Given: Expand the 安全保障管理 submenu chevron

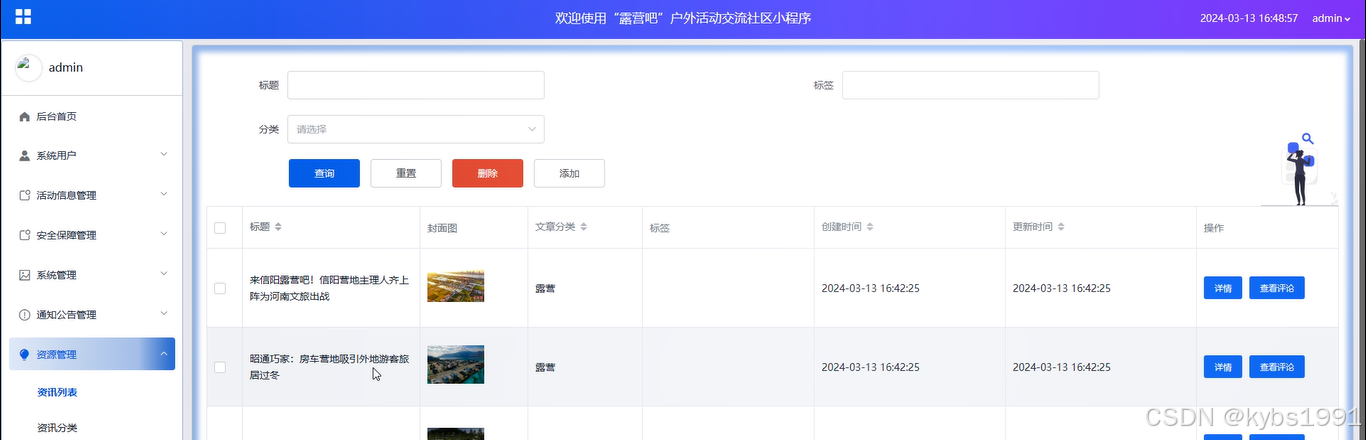Looking at the screenshot, I should point(164,235).
